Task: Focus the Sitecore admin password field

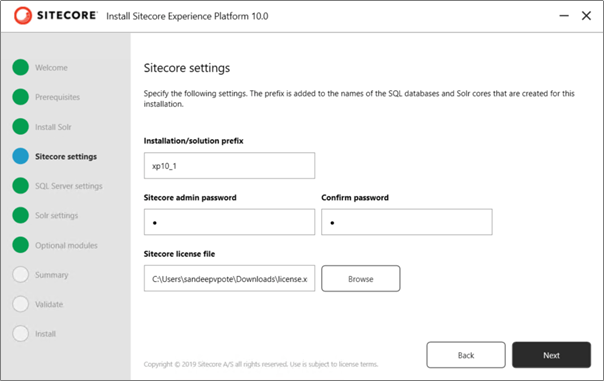Action: click(x=229, y=222)
